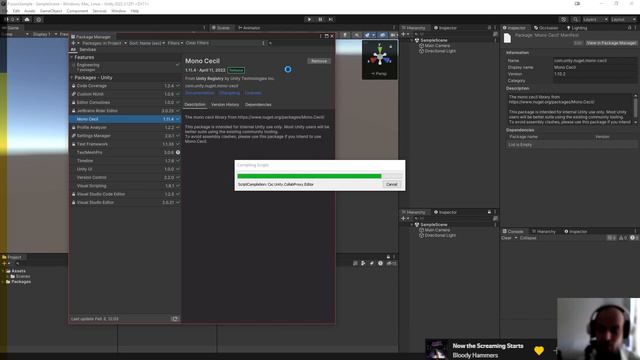This screenshot has width=640, height=360.
Task: Click the add package plus icon in Package Manager
Action: coord(74,43)
